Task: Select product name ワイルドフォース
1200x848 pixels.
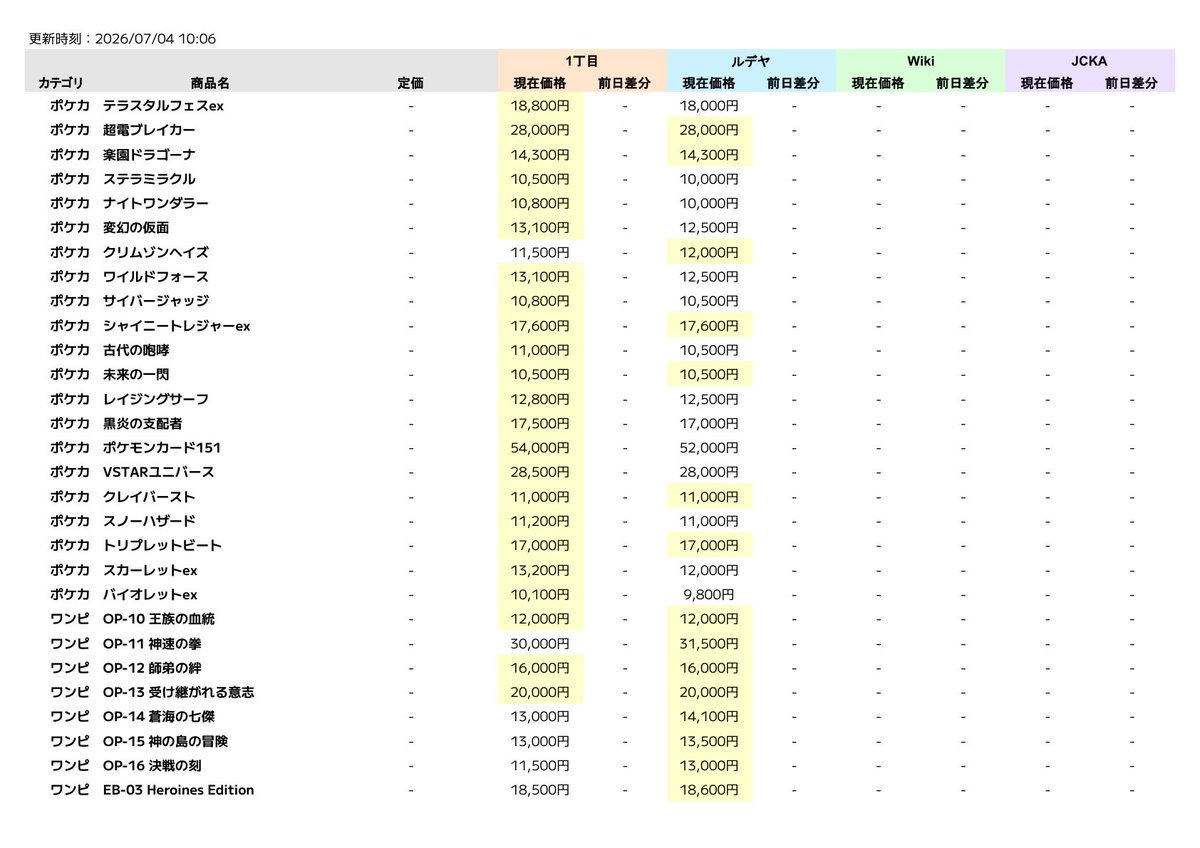Action: (x=156, y=277)
